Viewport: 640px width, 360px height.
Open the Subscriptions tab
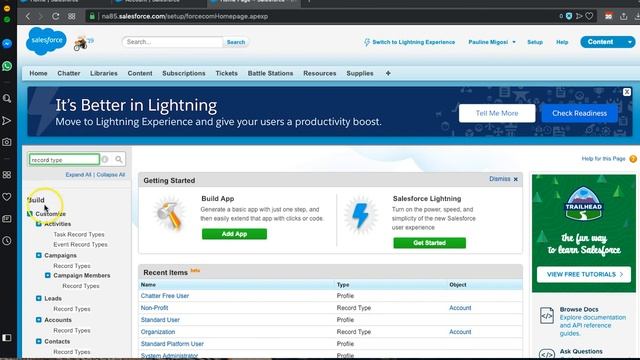pyautogui.click(x=184, y=73)
